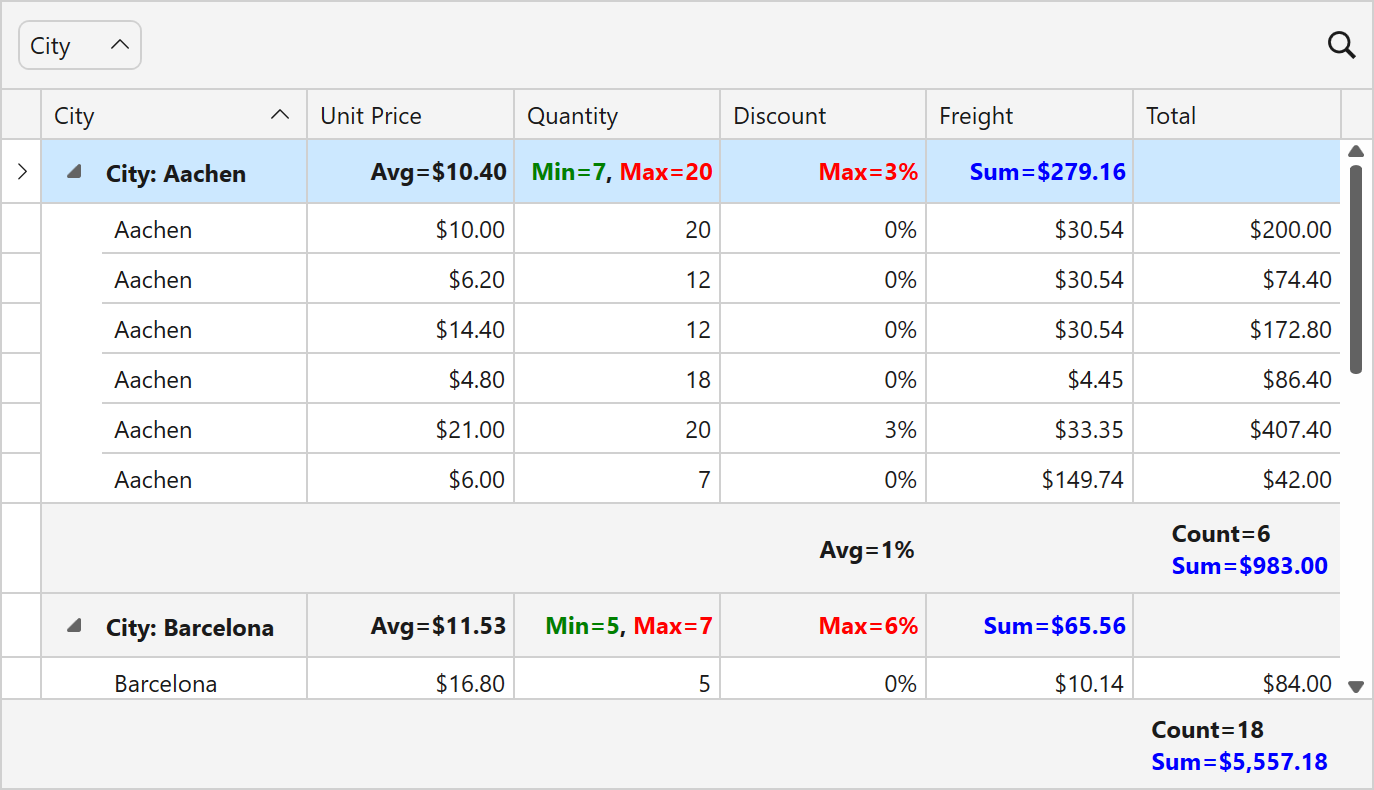Image resolution: width=1374 pixels, height=790 pixels.
Task: Select the quantity 18 cell
Action: pos(617,379)
